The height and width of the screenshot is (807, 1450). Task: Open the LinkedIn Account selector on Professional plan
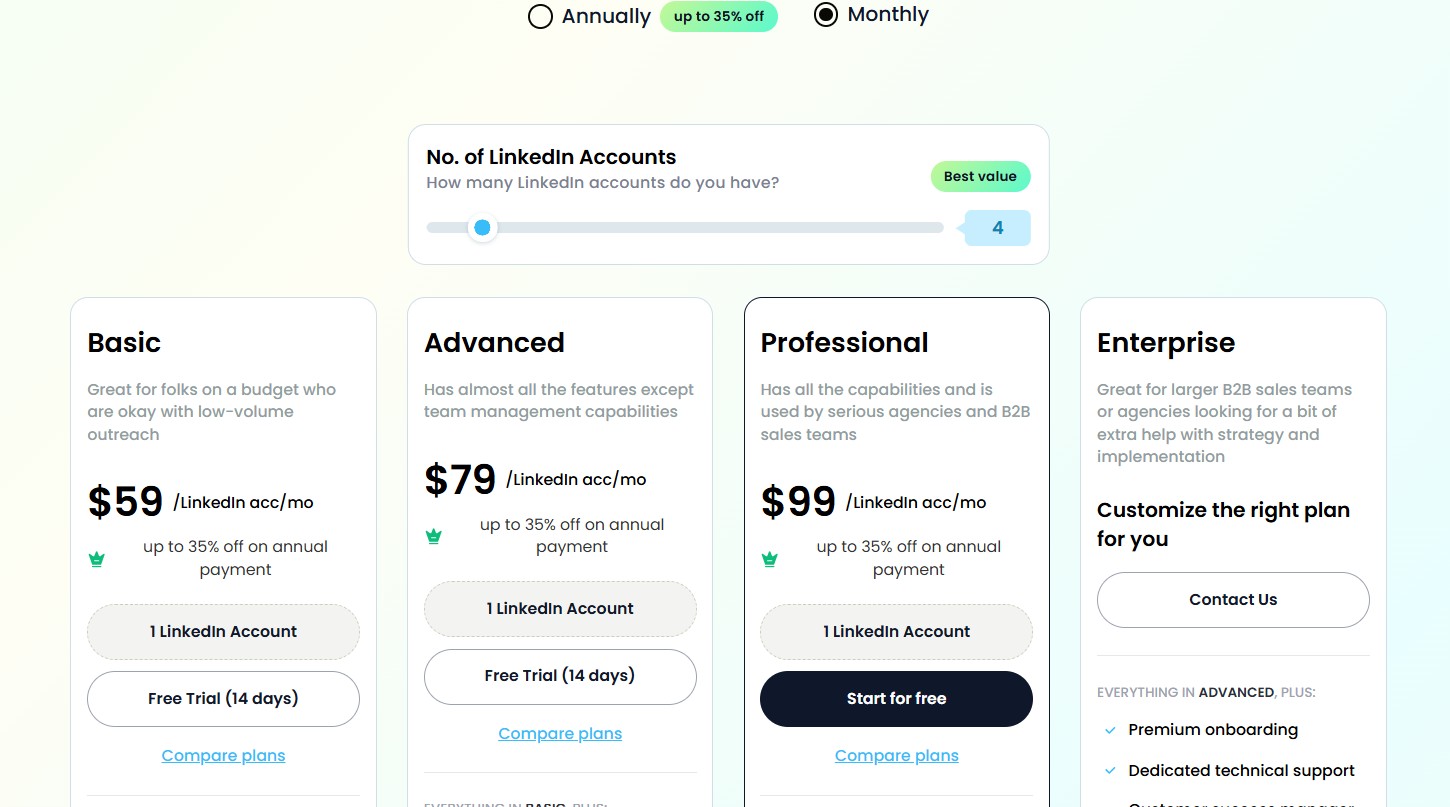pyautogui.click(x=895, y=631)
